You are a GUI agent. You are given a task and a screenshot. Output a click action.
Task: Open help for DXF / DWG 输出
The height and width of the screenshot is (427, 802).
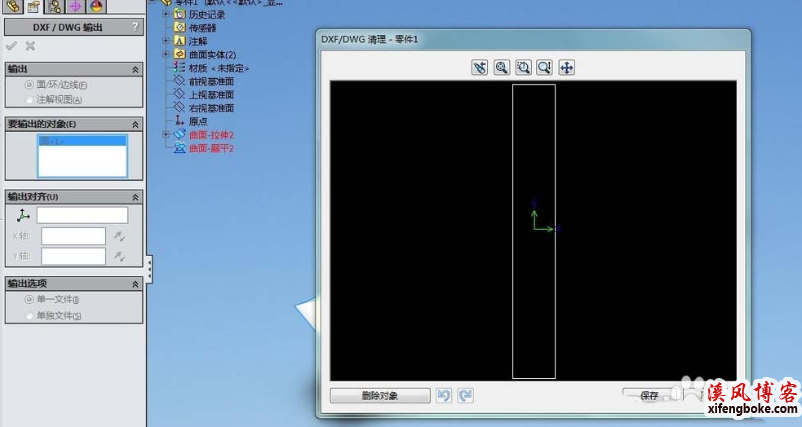tap(135, 27)
